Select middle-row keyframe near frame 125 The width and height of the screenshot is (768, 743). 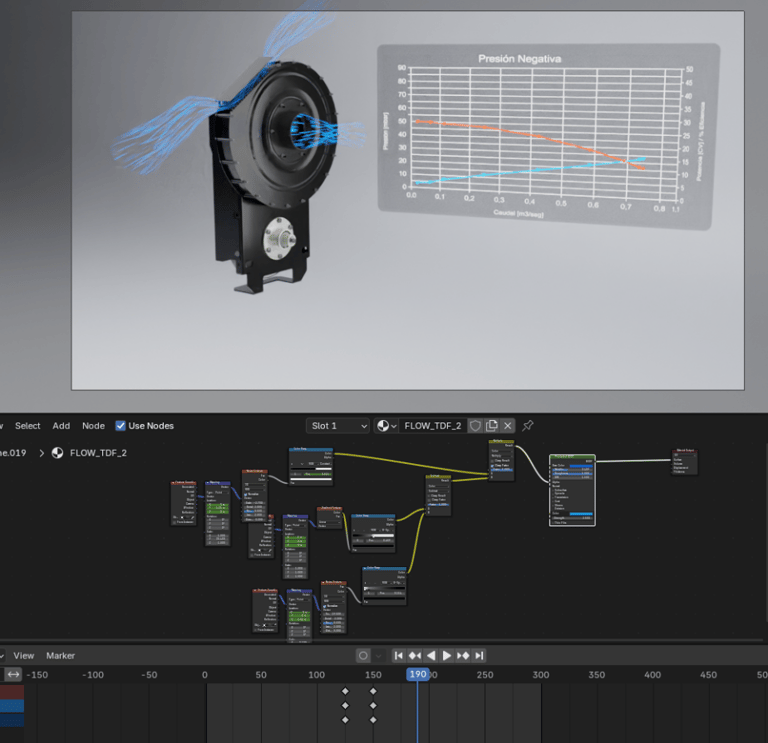tap(345, 705)
